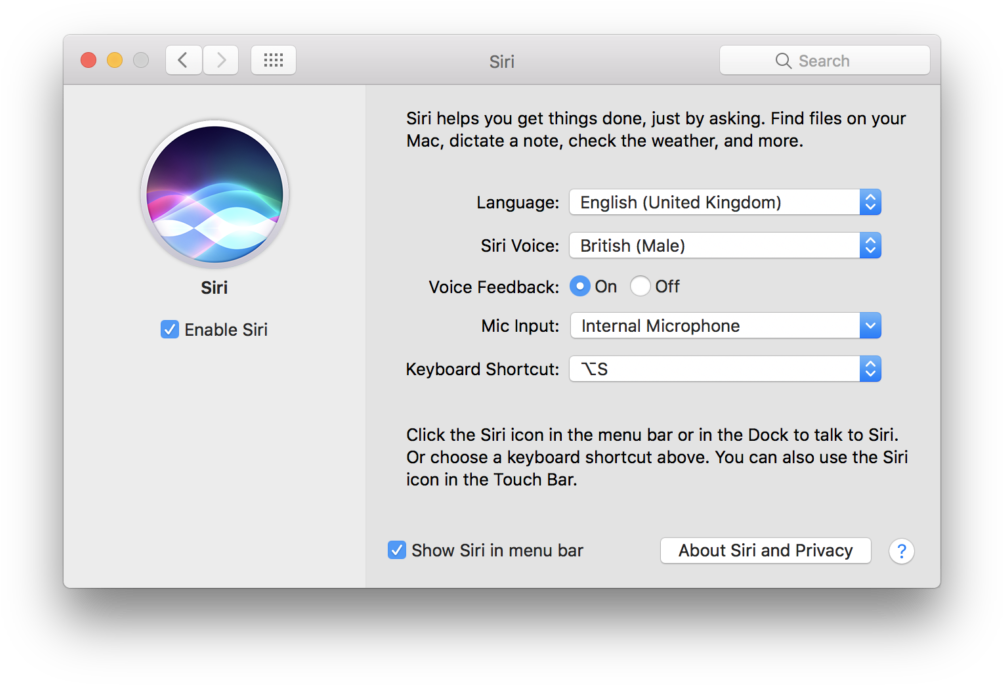Click About Siri and Privacy button
This screenshot has width=1003, height=685.
pyautogui.click(x=766, y=551)
